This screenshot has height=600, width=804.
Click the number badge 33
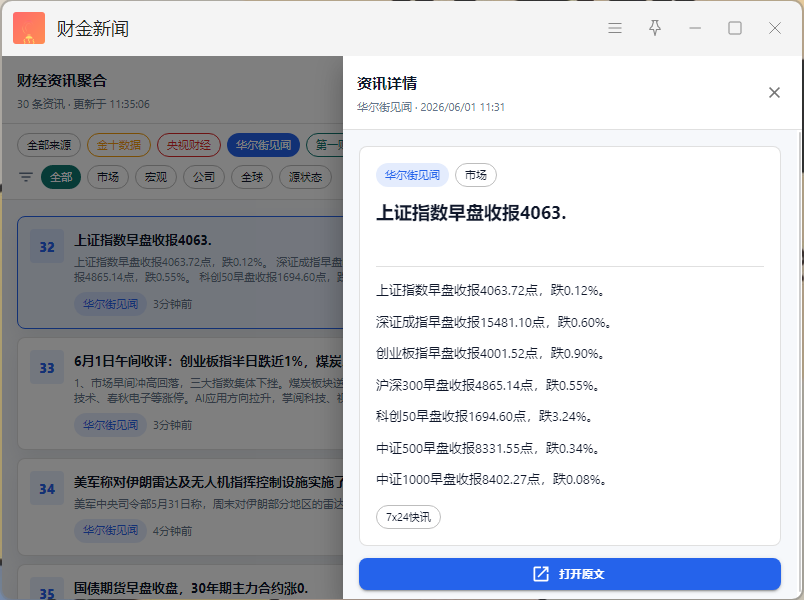click(47, 368)
